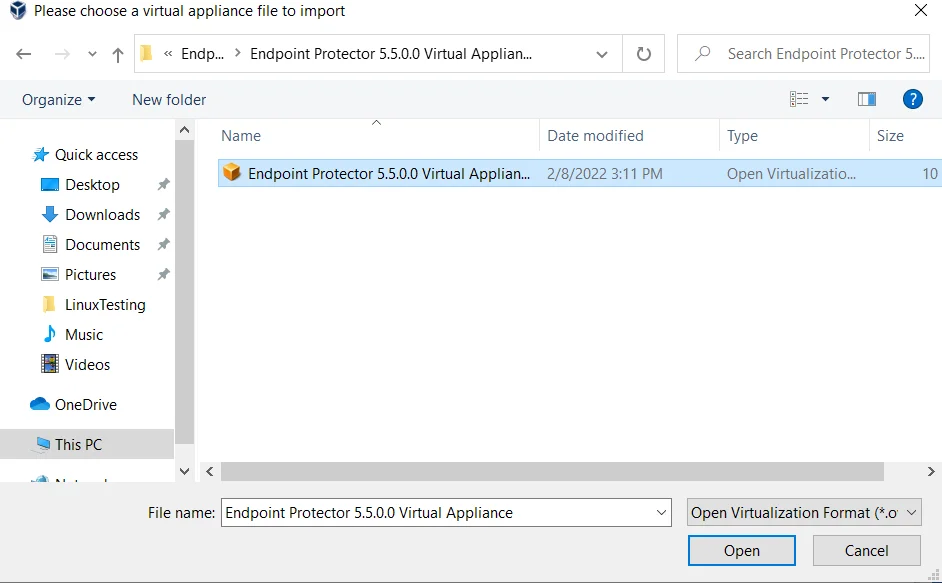The image size is (942, 583).
Task: Click the pin icon next to Documents
Action: (163, 245)
